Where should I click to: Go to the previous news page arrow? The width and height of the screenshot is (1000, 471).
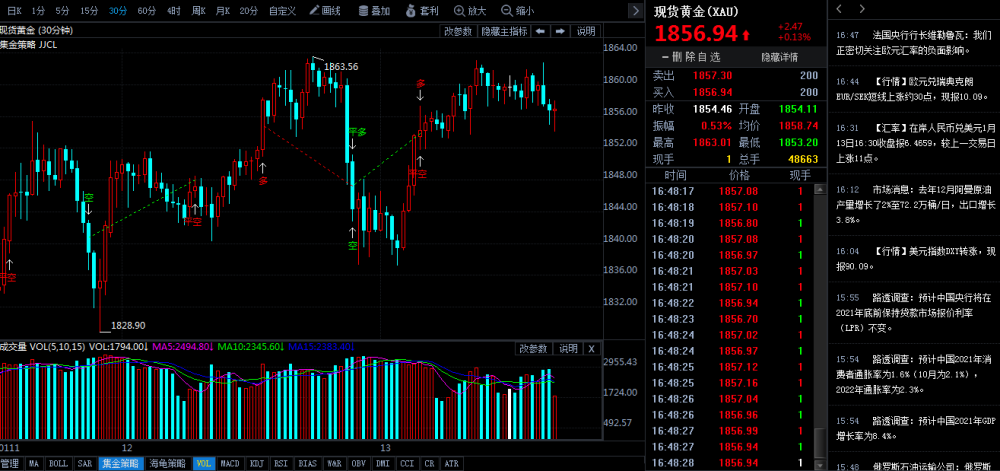click(x=839, y=9)
